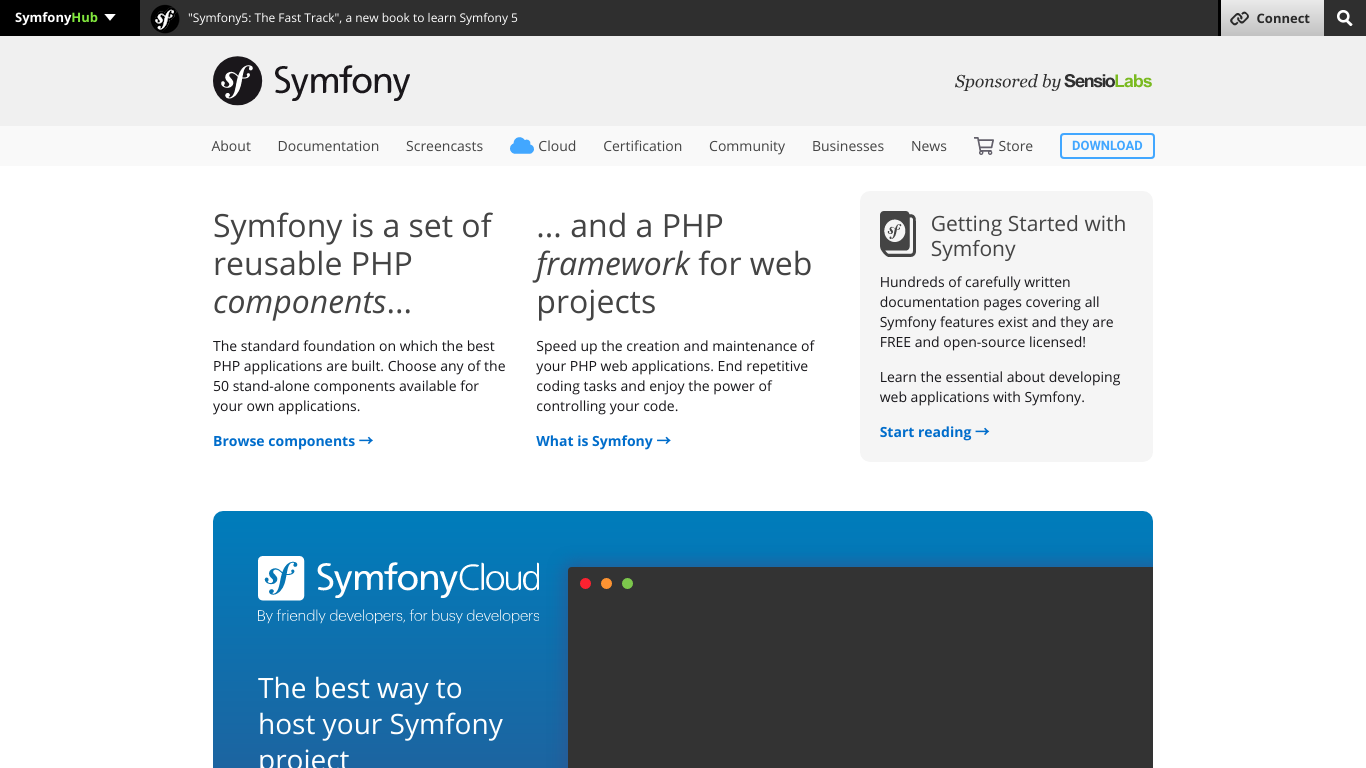The height and width of the screenshot is (768, 1366).
Task: Click the paragraph starting 'The standard foundation'
Action: click(x=360, y=376)
